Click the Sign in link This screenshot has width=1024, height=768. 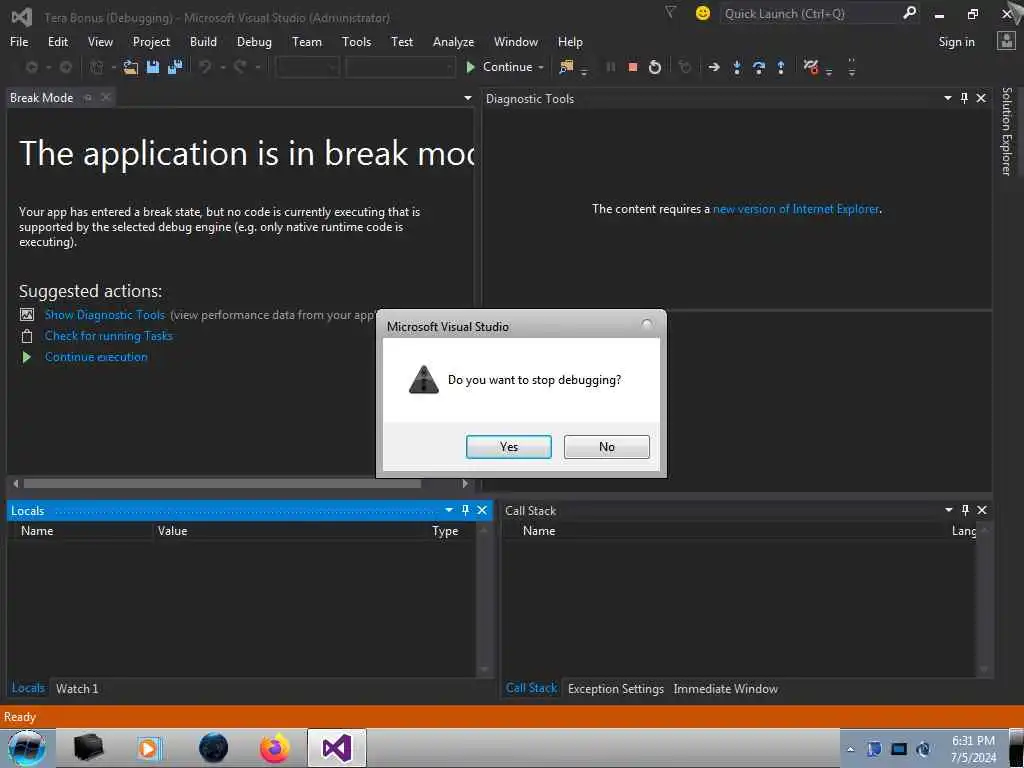956,42
